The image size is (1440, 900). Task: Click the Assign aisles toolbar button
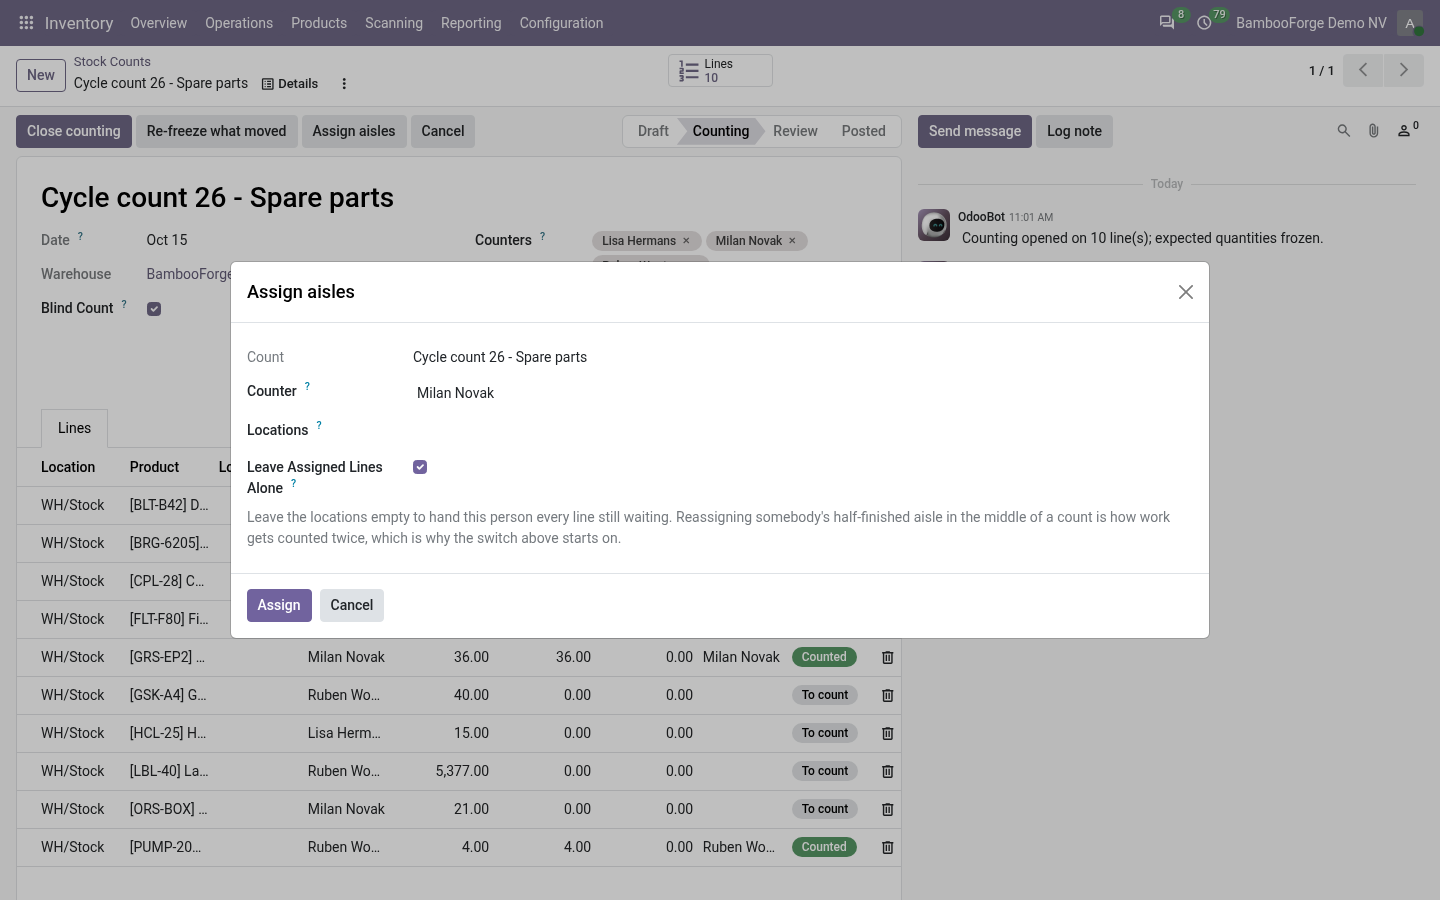click(354, 131)
